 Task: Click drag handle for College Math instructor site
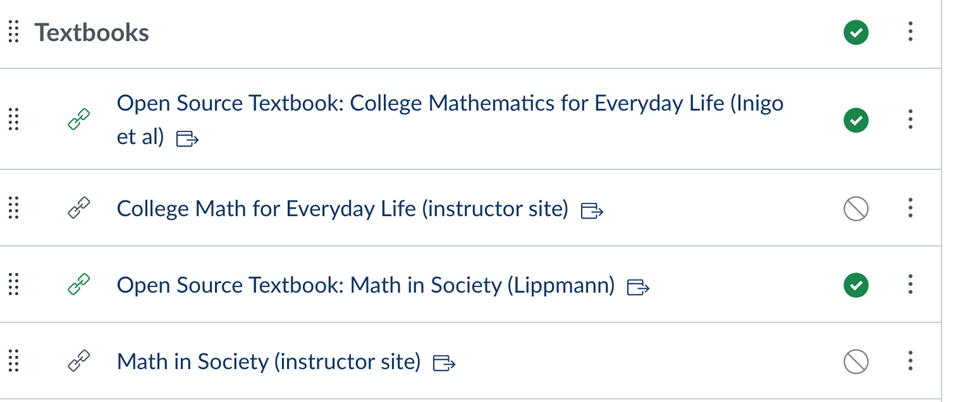14,208
